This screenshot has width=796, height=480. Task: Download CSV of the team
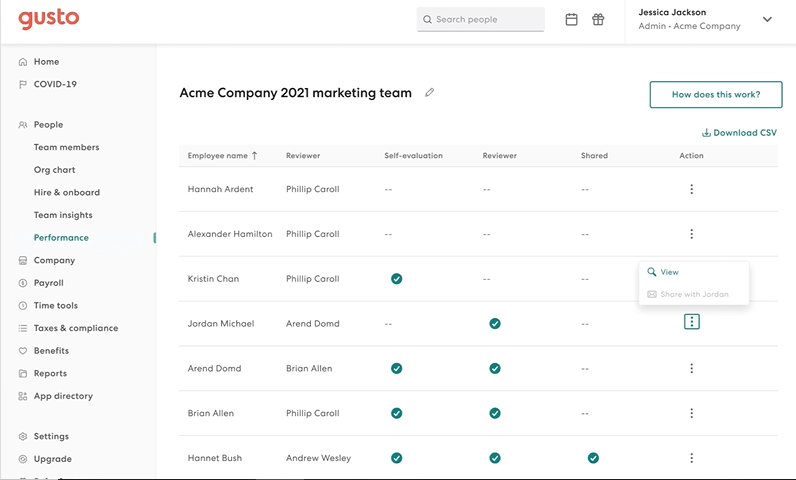pos(739,132)
